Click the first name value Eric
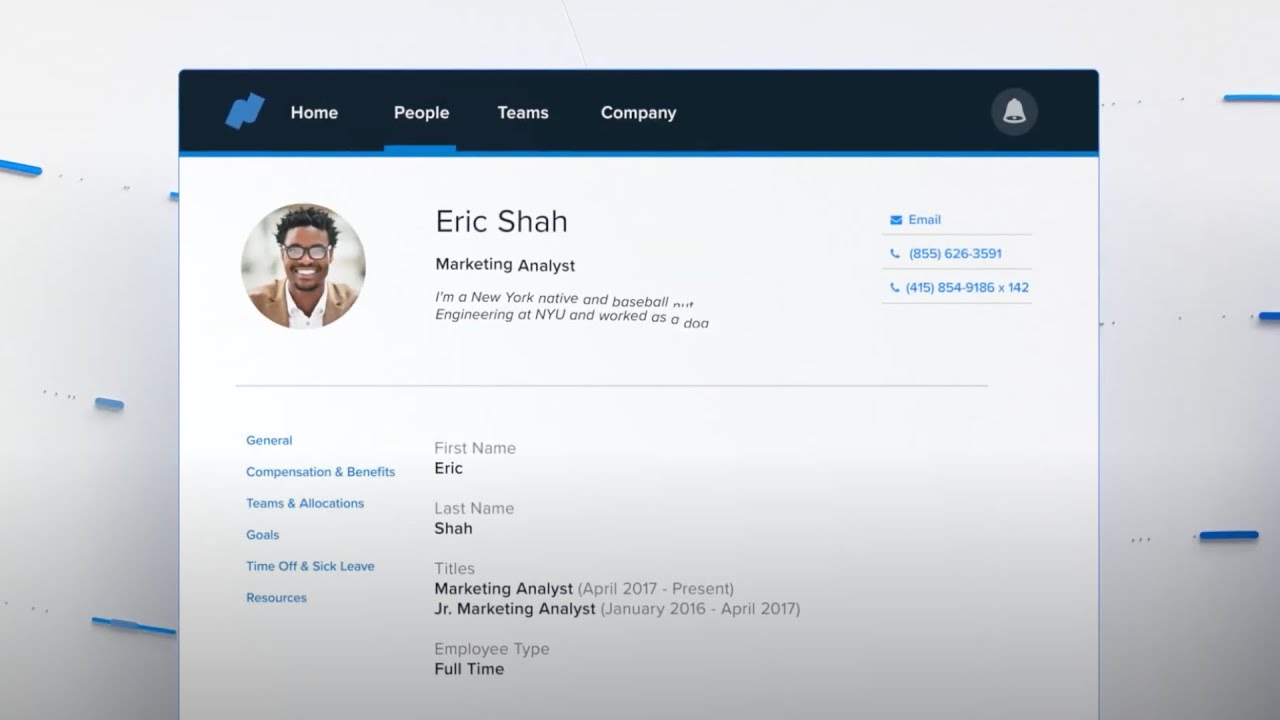Image resolution: width=1280 pixels, height=720 pixels. pyautogui.click(x=448, y=468)
